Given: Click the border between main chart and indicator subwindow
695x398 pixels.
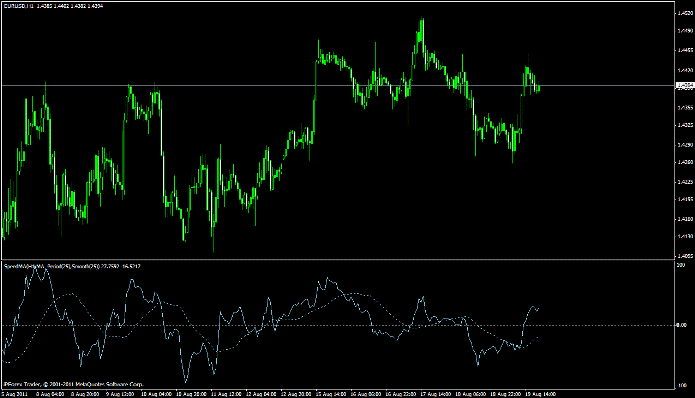Looking at the screenshot, I should click(337, 260).
